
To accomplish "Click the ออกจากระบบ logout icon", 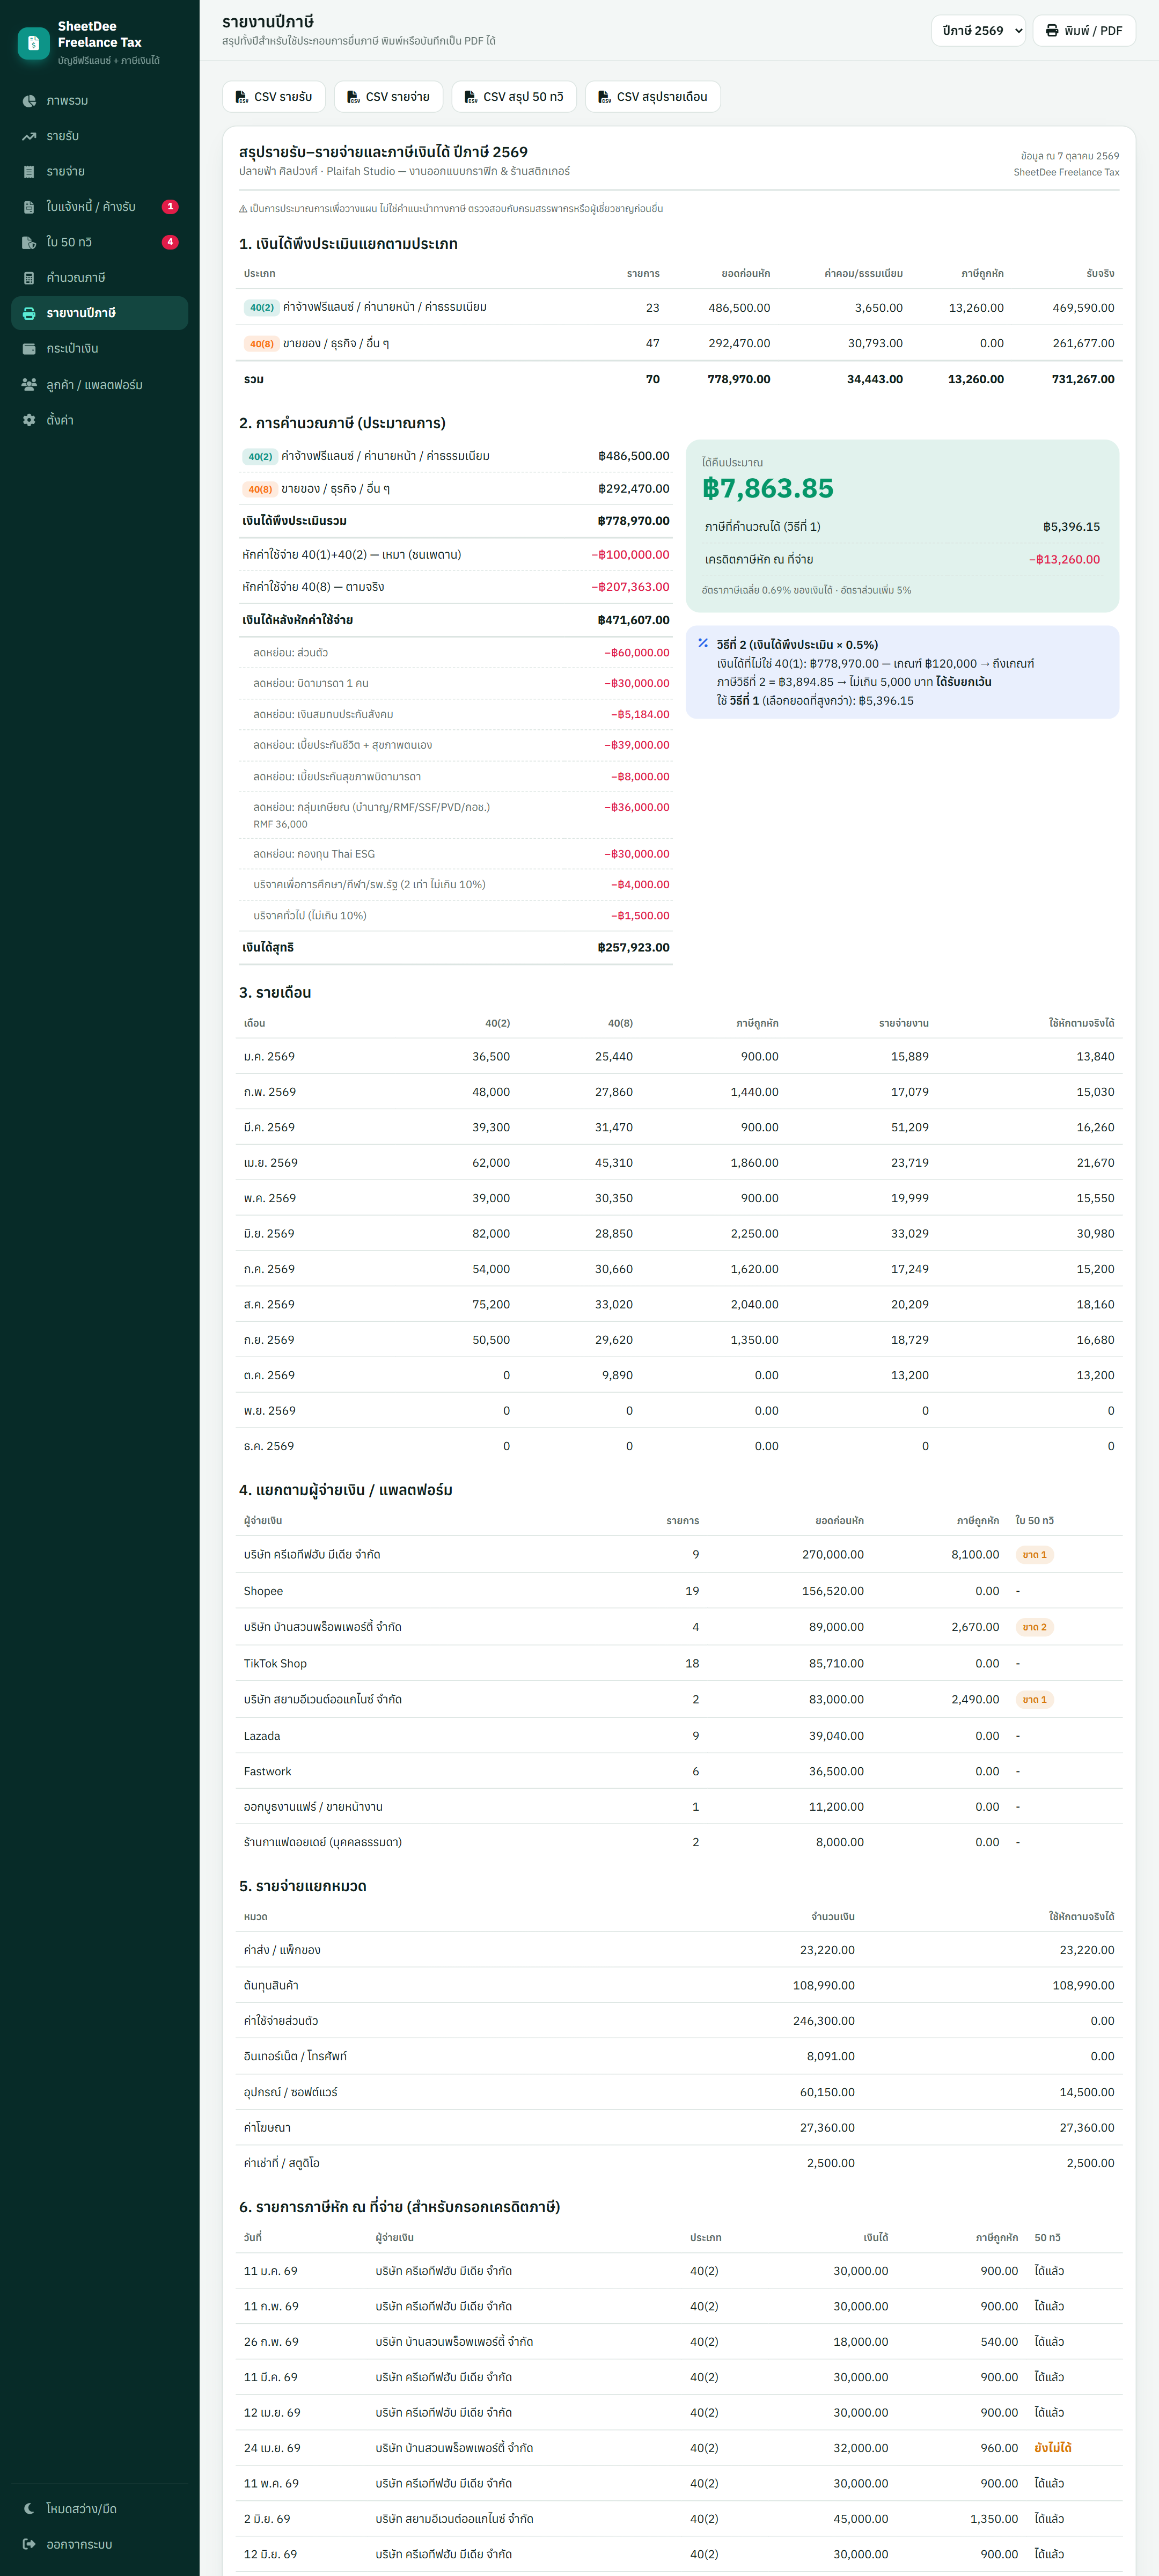I will tap(29, 2543).
